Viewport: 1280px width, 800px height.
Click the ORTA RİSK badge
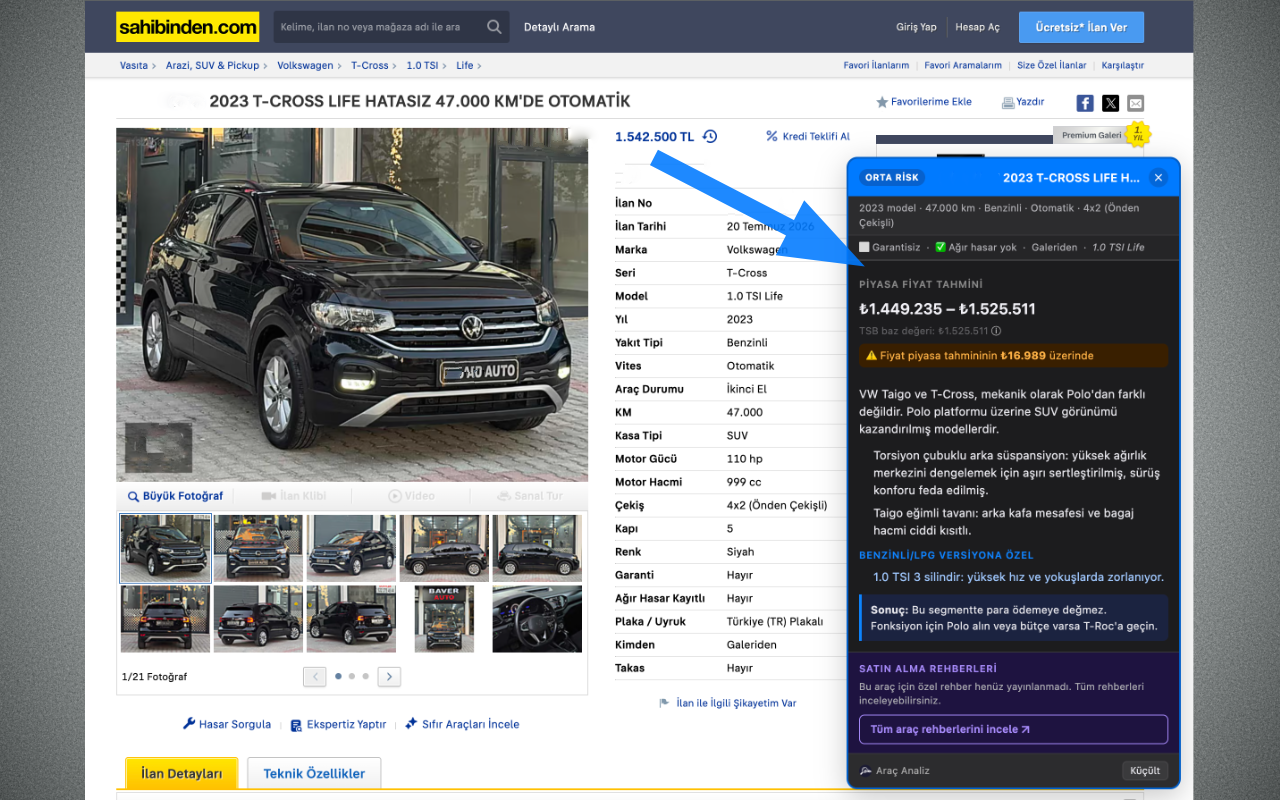click(x=892, y=178)
